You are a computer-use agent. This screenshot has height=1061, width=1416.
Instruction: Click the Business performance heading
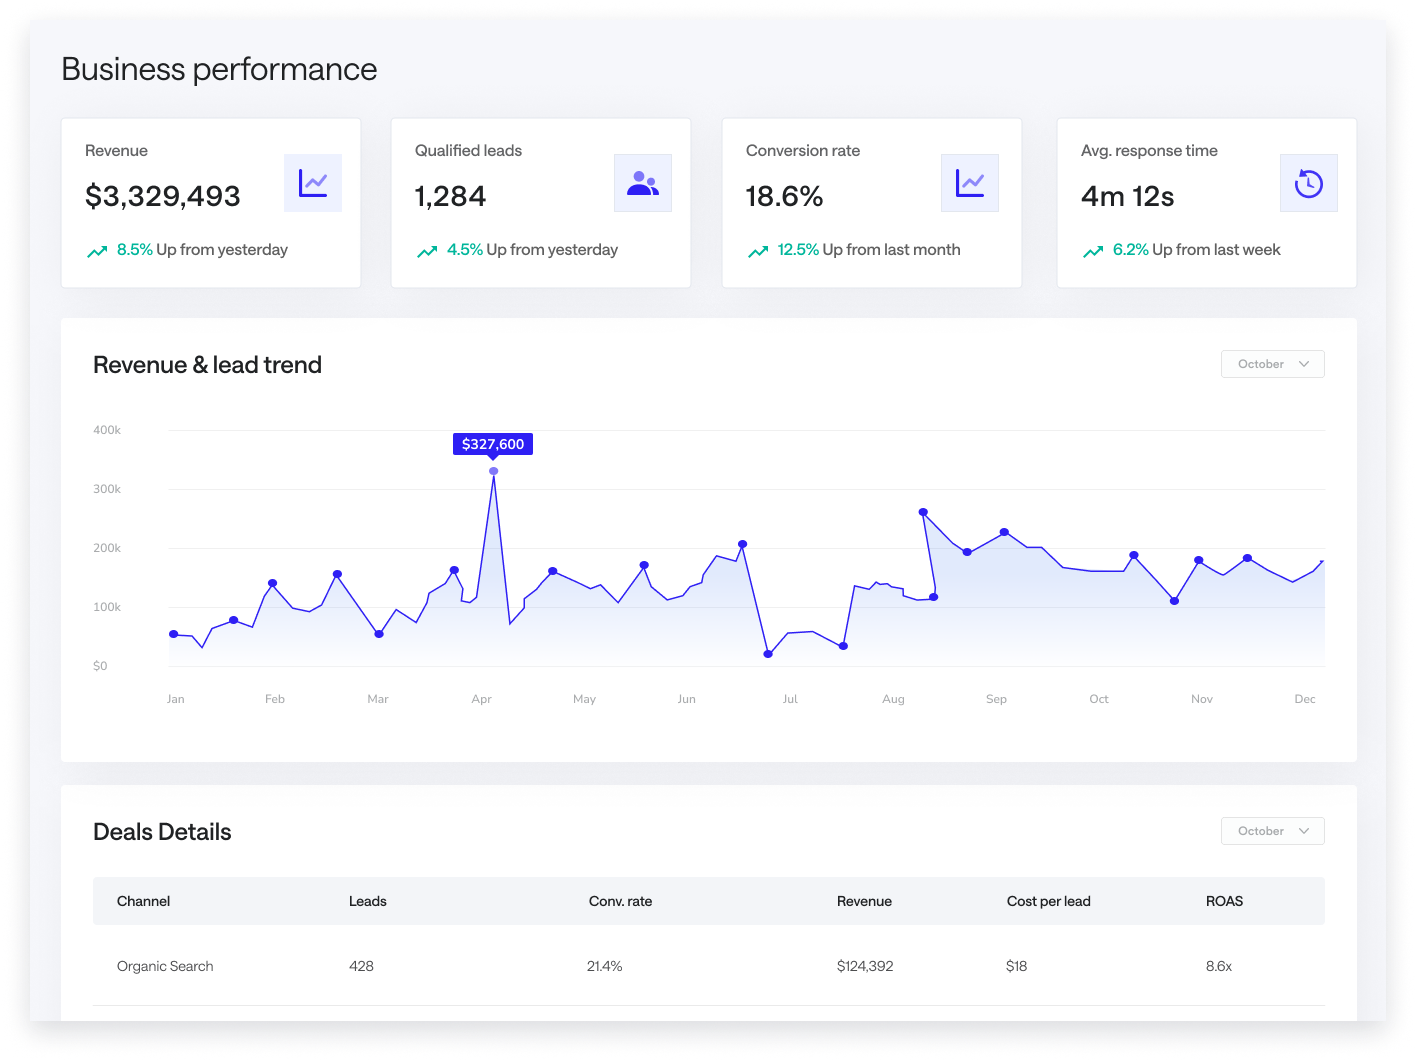point(219,69)
